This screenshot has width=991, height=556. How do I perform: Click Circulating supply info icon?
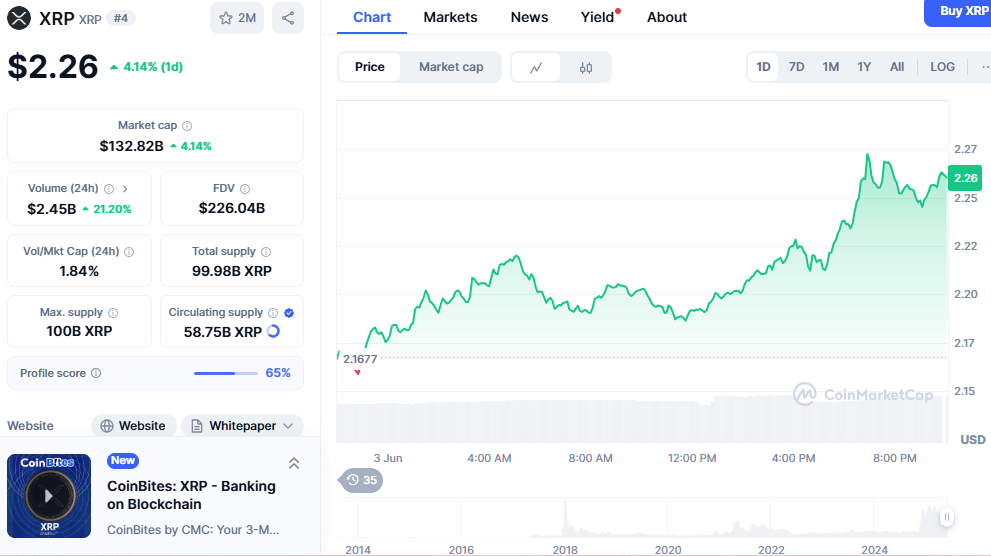point(273,313)
